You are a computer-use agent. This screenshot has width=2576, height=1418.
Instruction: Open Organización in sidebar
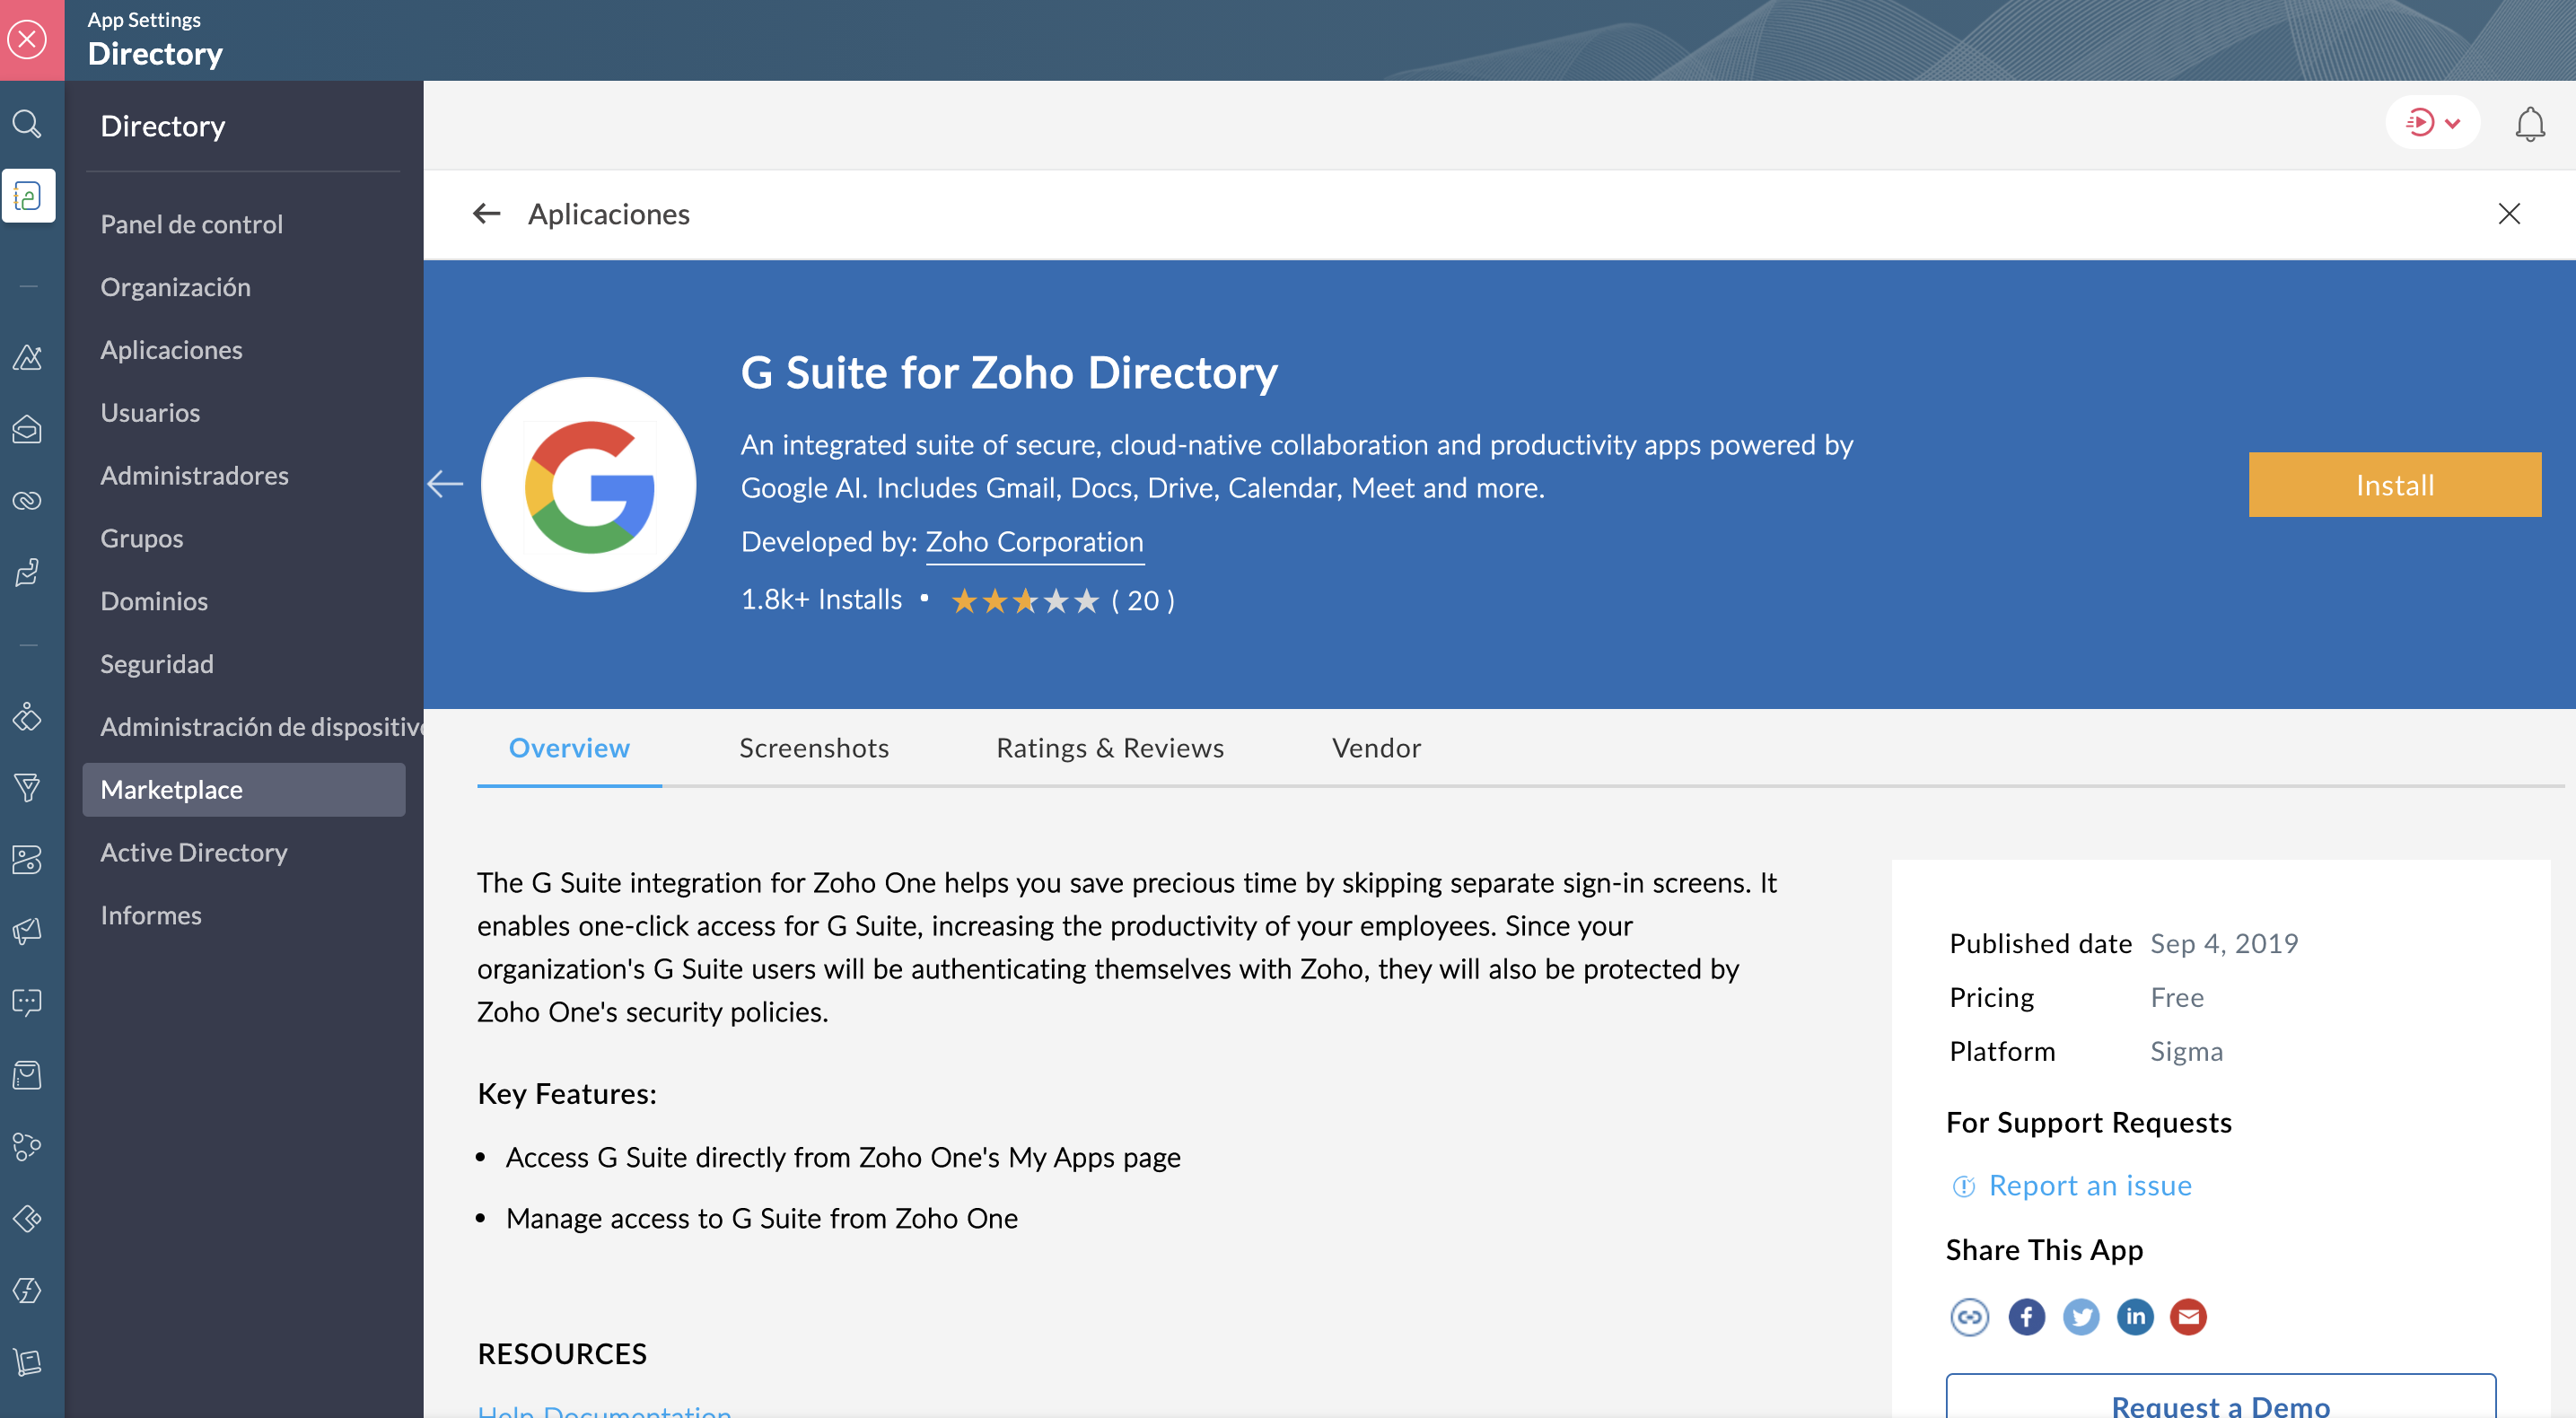(x=175, y=287)
